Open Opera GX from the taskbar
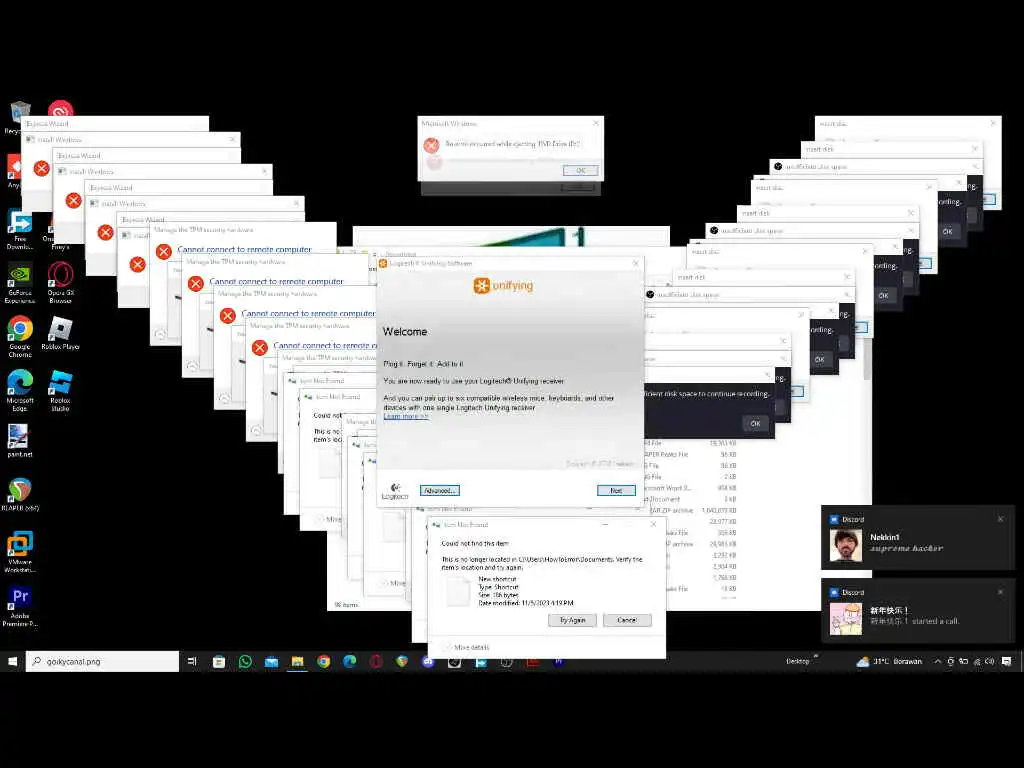The image size is (1024, 768). (x=376, y=662)
